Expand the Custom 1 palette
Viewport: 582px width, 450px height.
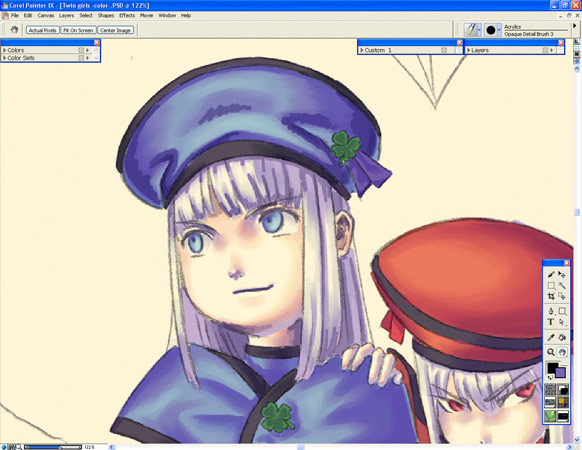point(362,50)
